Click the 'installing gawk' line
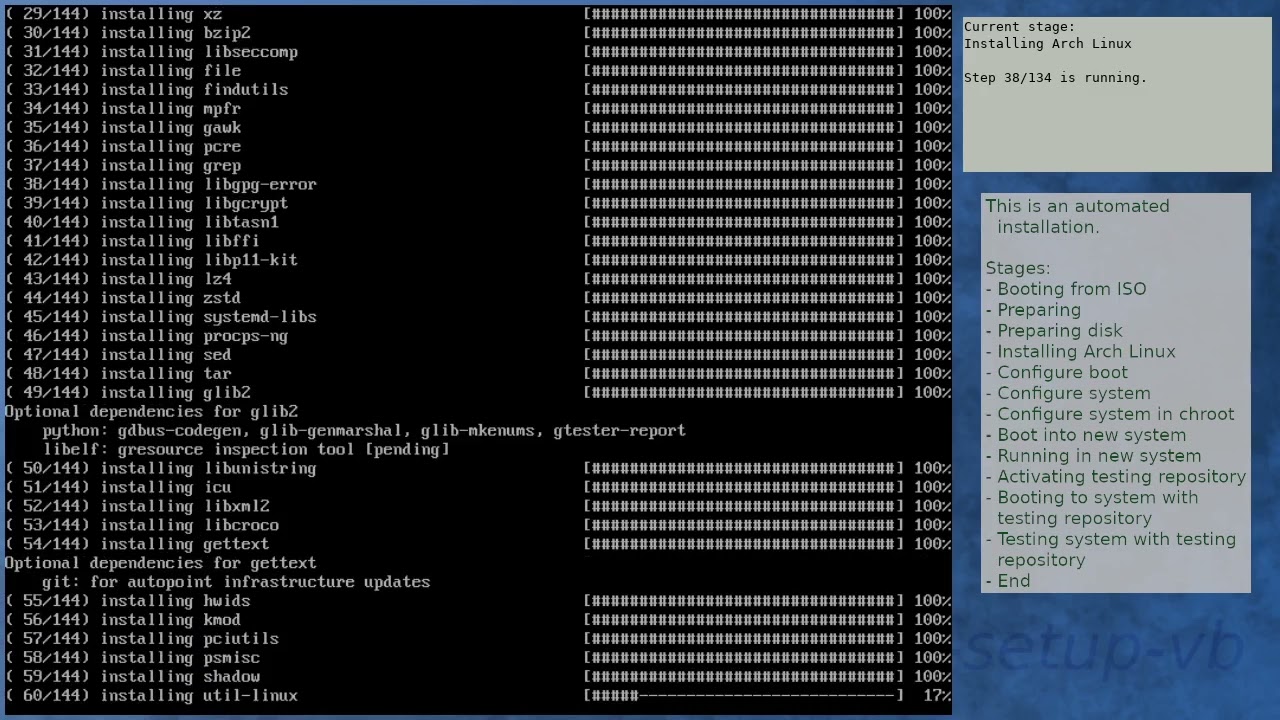 478,128
